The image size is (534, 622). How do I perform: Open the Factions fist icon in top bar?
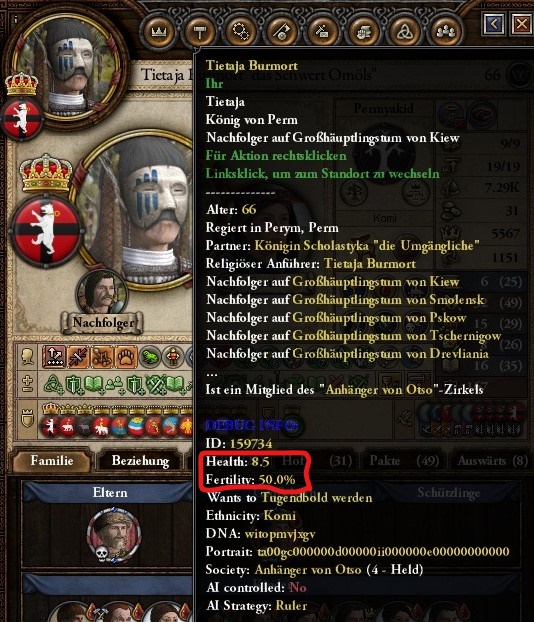coord(364,31)
